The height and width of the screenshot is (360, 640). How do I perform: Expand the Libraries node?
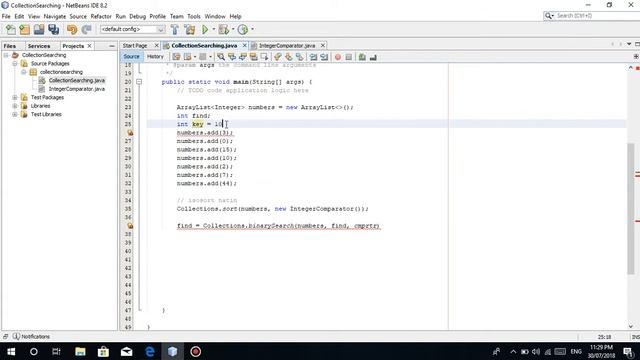pyautogui.click(x=15, y=106)
